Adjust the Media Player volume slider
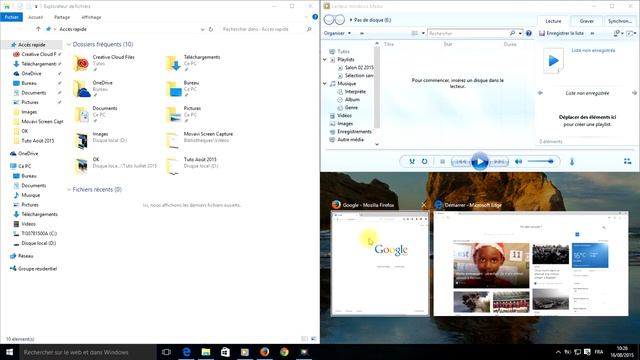Viewport: 640px width, 360px height. [540, 162]
